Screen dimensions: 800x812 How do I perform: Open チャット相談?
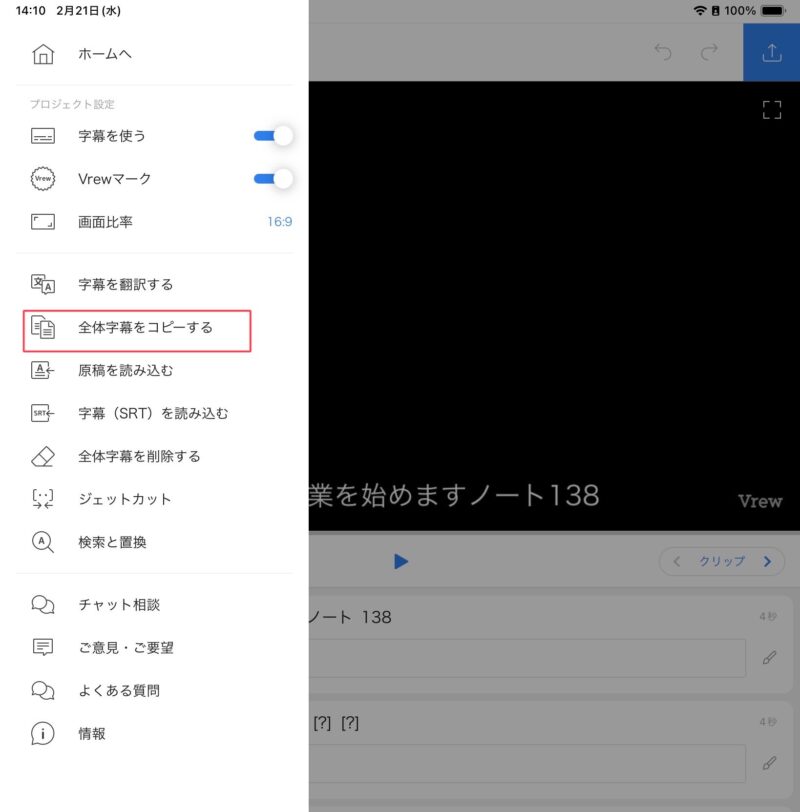119,604
